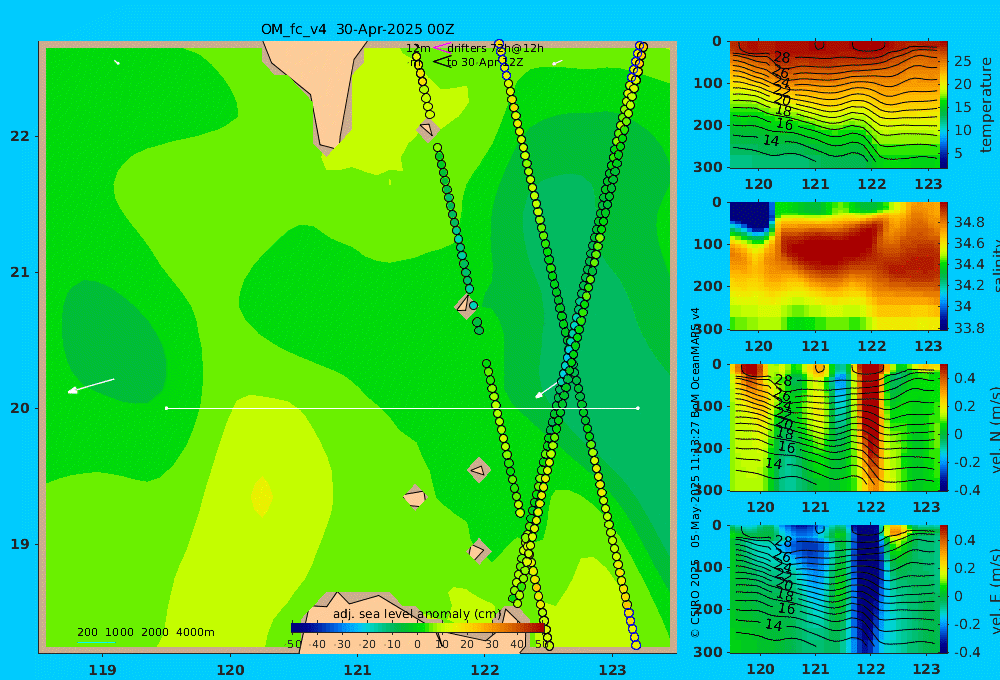Click the salinity cross-section panel
Screen dimensions: 1000x680
point(834,266)
